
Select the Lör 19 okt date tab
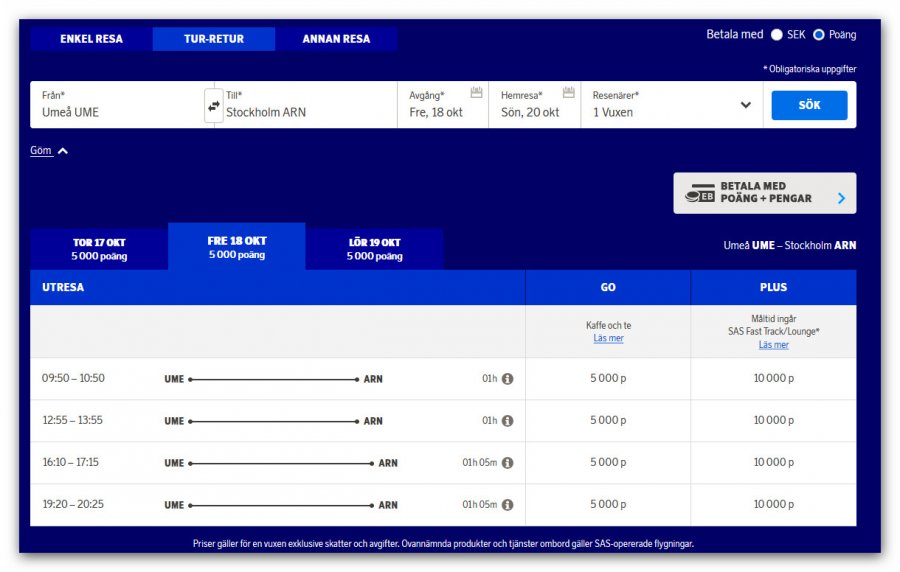[x=376, y=249]
